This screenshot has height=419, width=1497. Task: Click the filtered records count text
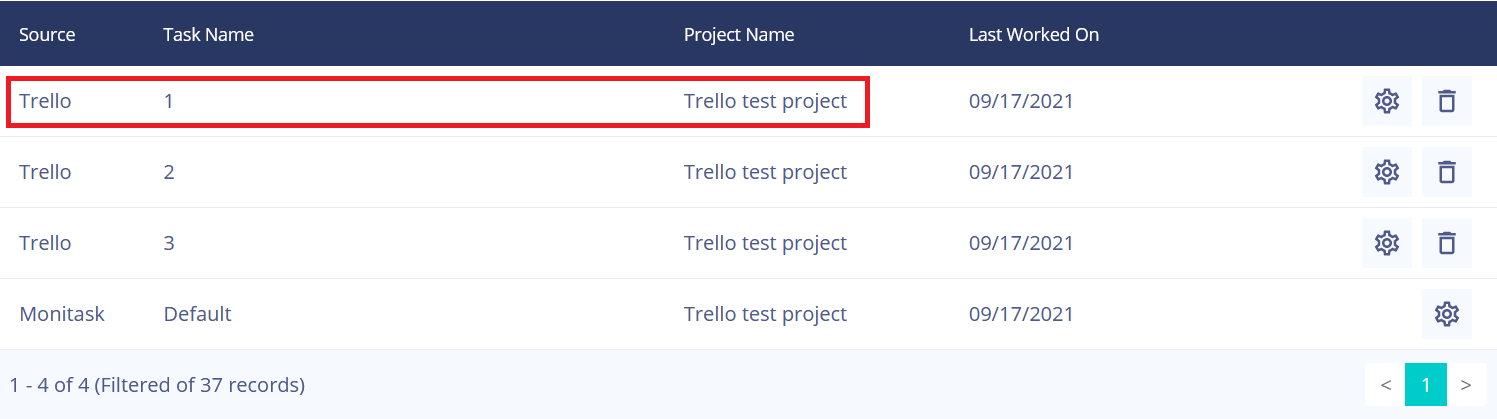[157, 385]
